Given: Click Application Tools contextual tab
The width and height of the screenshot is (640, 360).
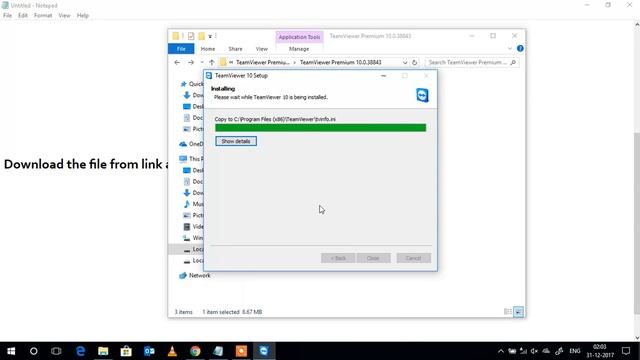Looking at the screenshot, I should click(299, 37).
